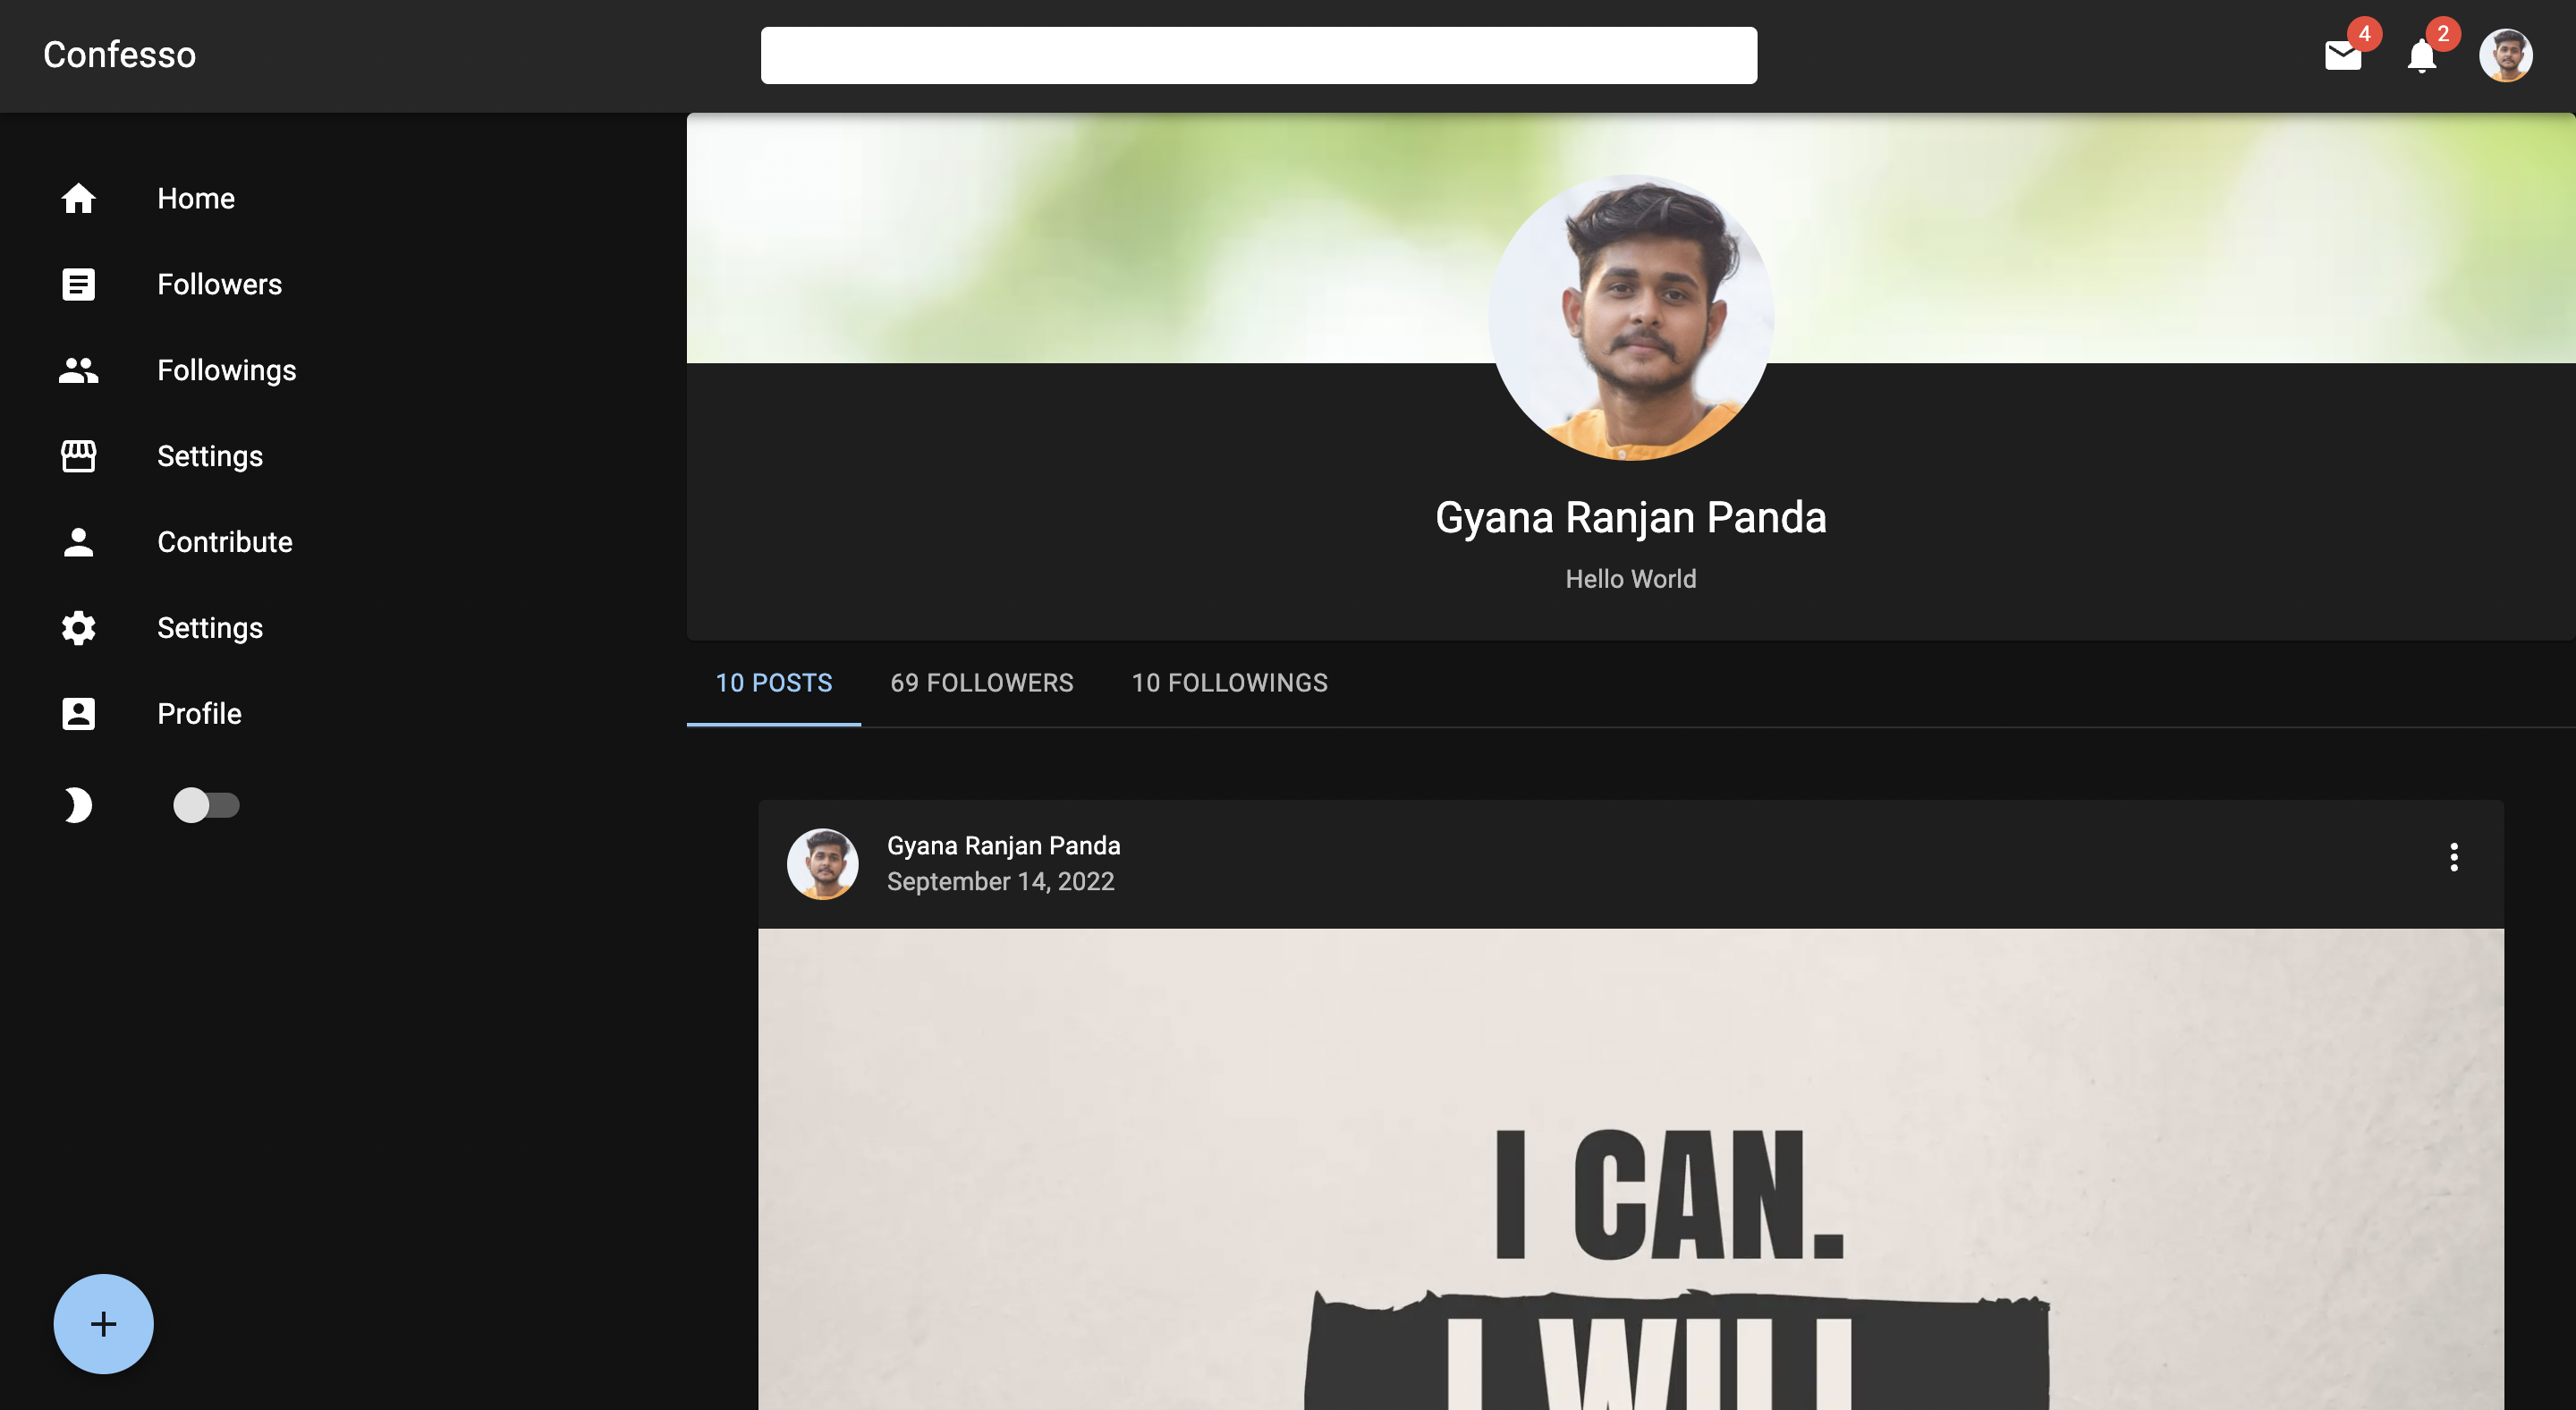Click the Followers list icon
The width and height of the screenshot is (2576, 1410).
coord(78,284)
